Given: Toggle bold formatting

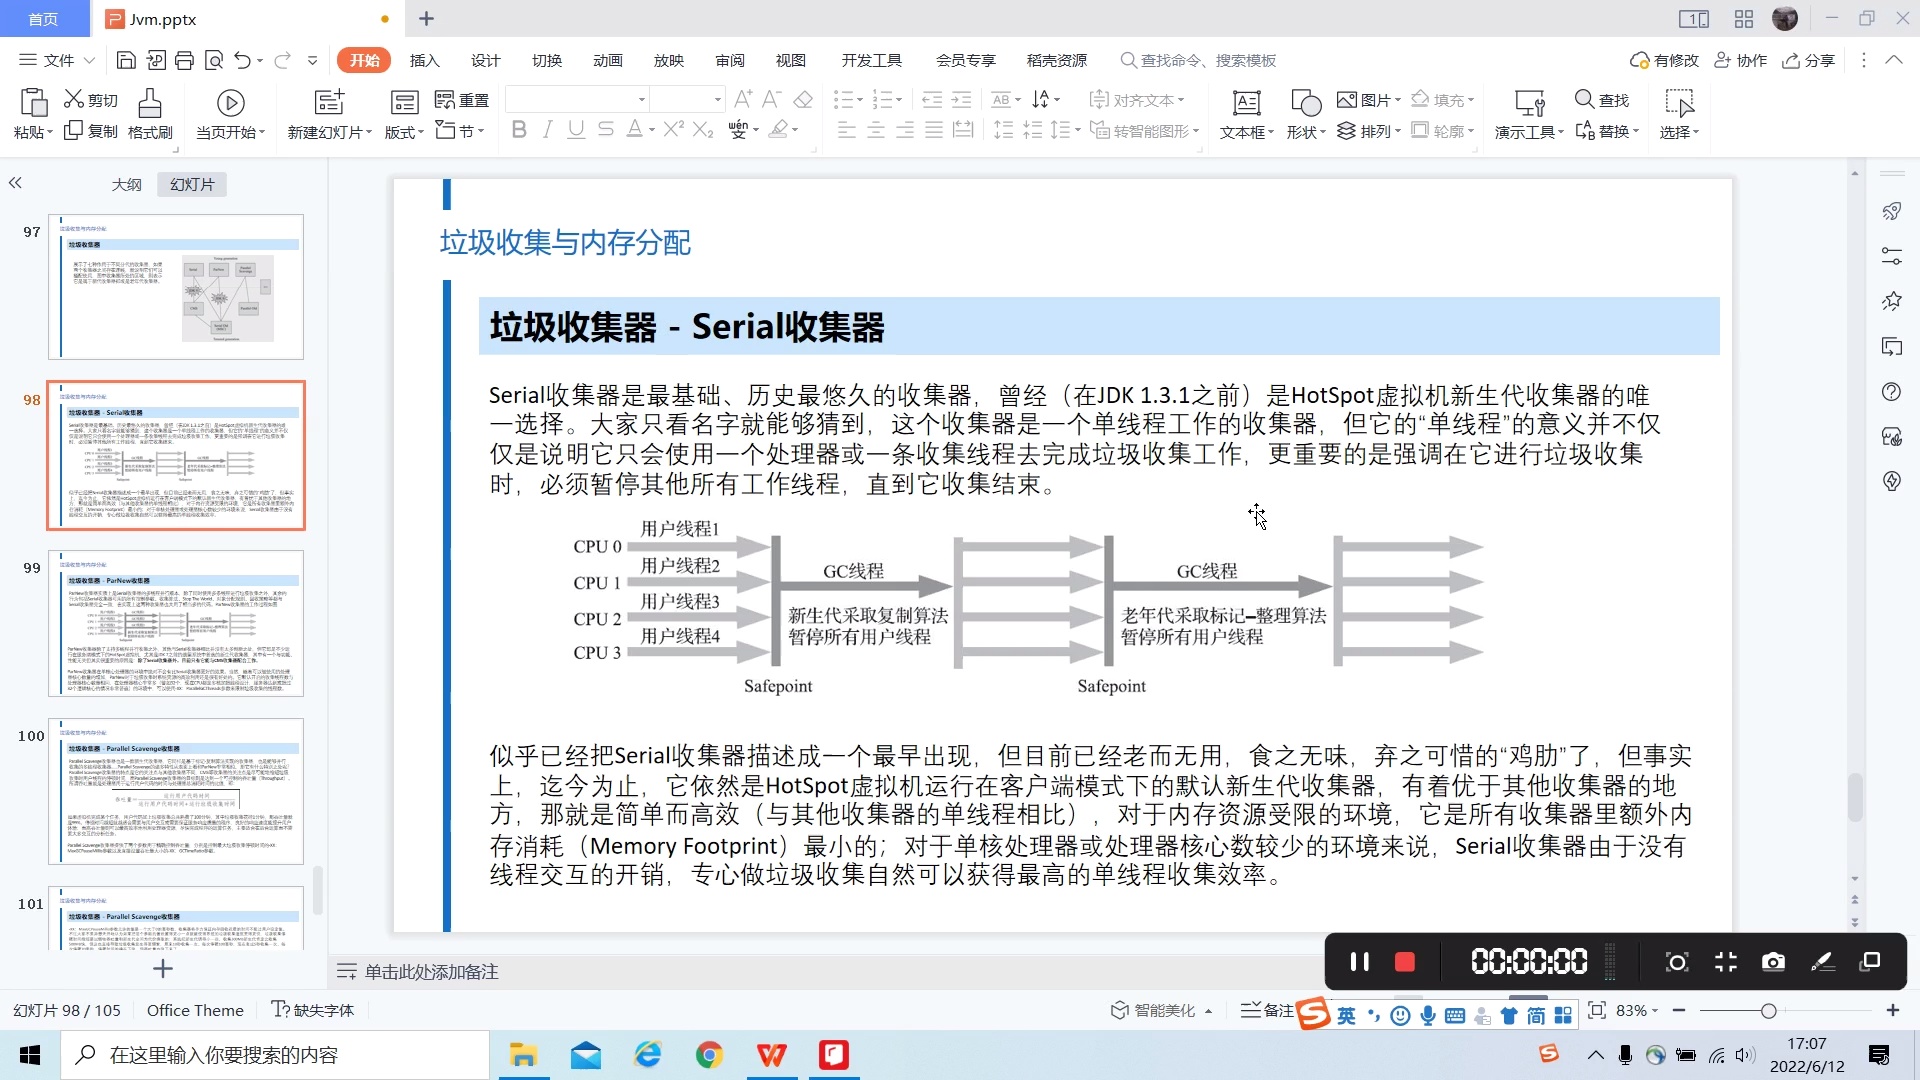Looking at the screenshot, I should [518, 129].
